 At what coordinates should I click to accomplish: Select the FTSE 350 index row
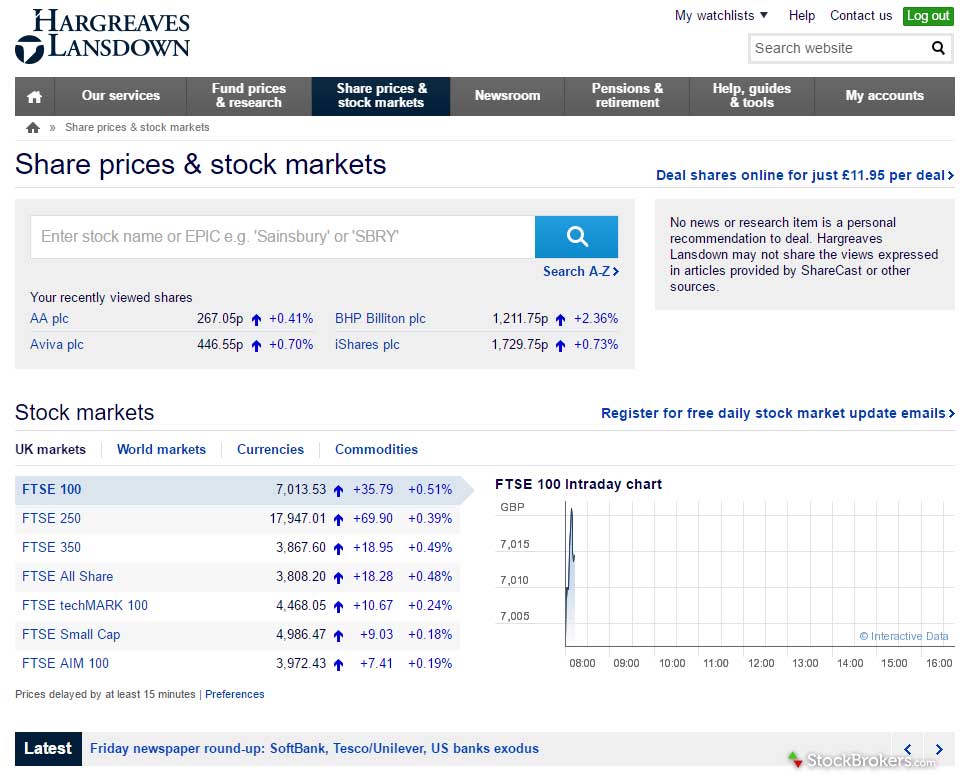[x=237, y=547]
